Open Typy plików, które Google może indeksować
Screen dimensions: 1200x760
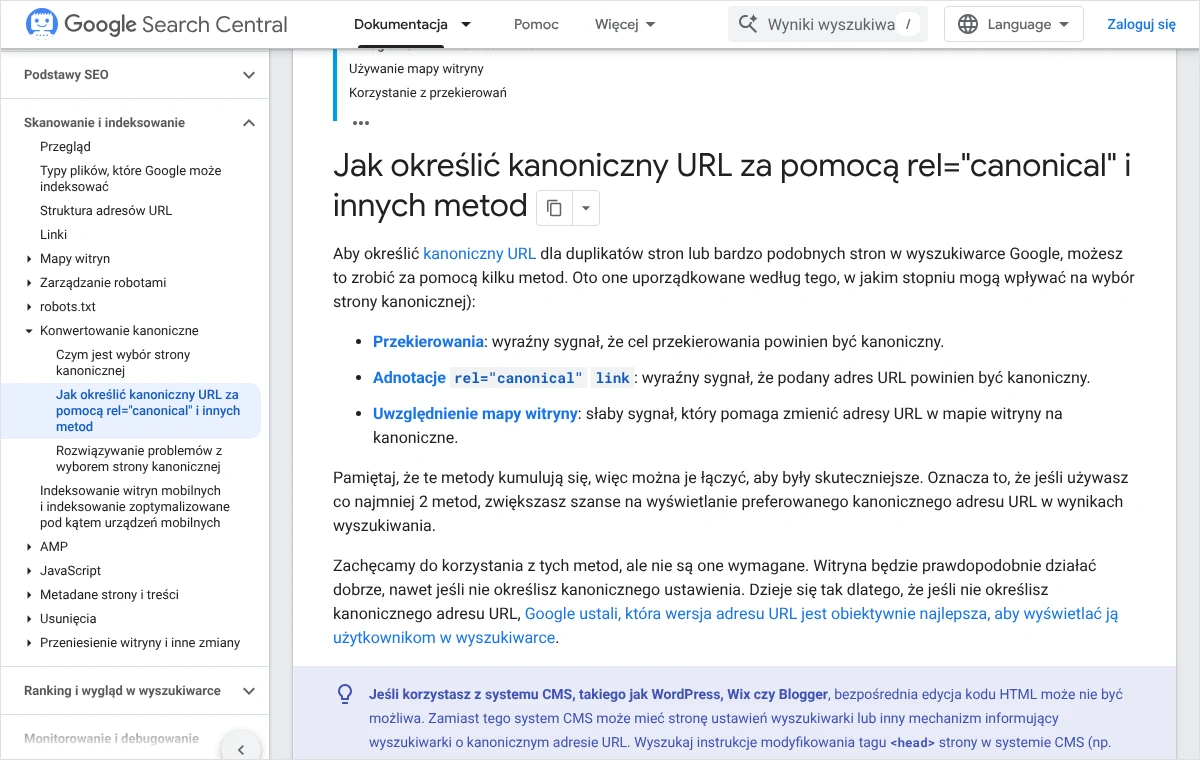click(x=130, y=179)
